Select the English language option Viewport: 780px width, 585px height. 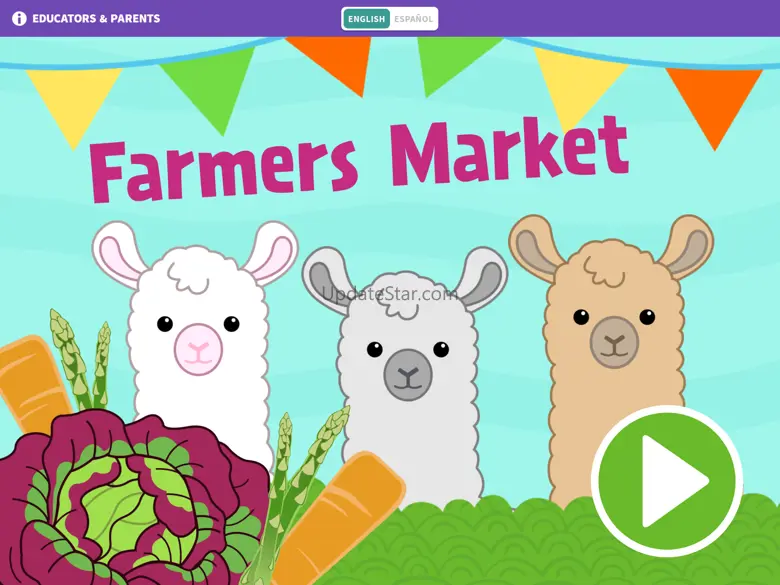[x=366, y=19]
